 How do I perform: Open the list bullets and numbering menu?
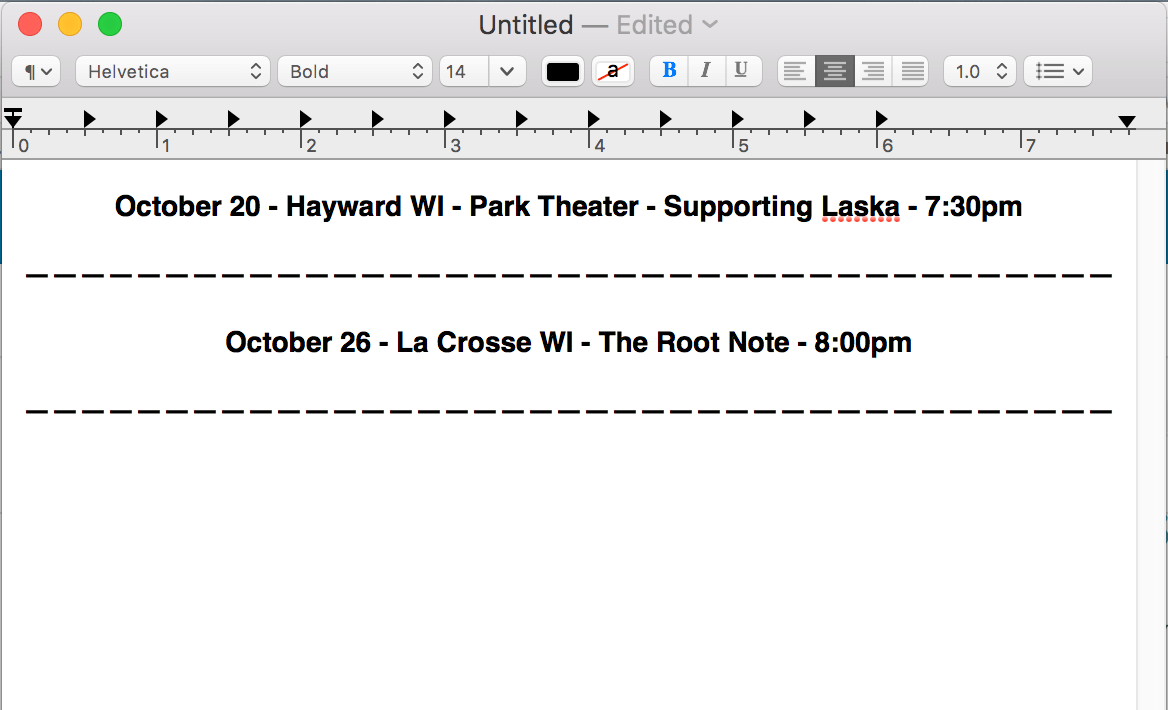tap(1058, 71)
